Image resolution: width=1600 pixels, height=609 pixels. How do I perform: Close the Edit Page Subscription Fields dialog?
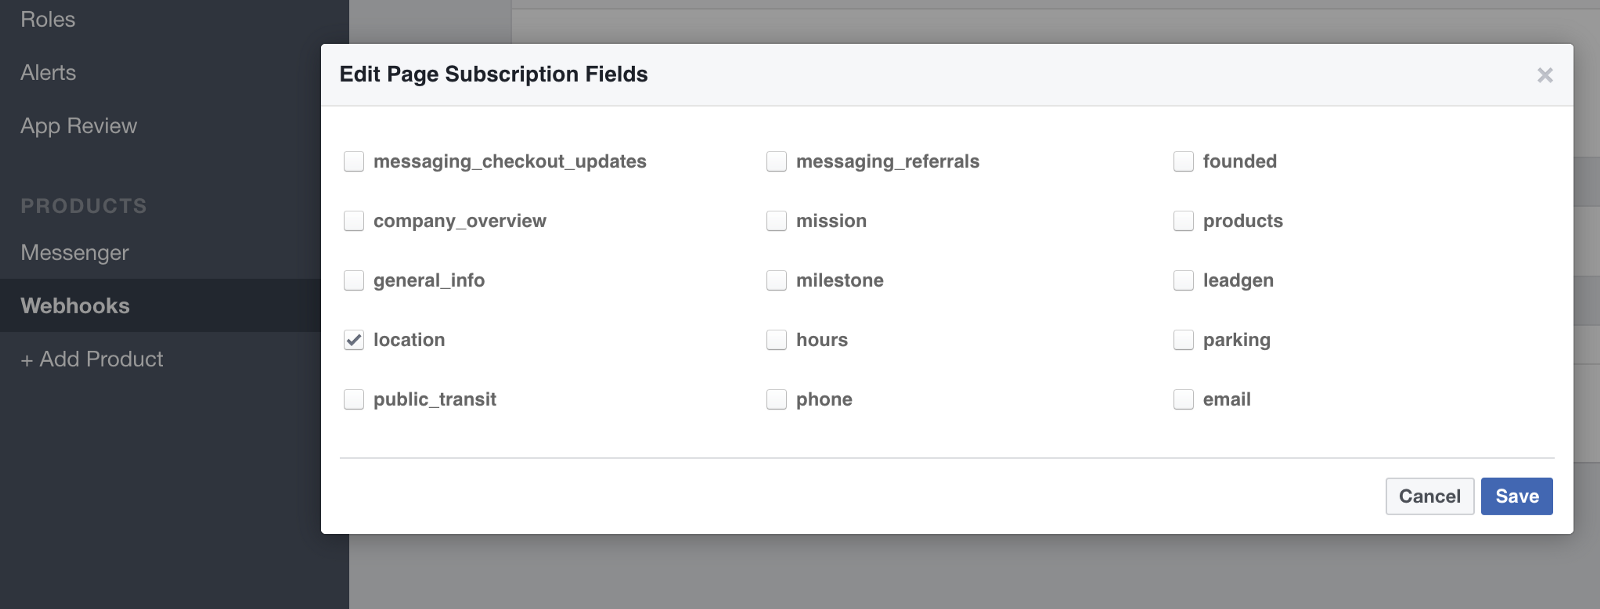(x=1544, y=75)
